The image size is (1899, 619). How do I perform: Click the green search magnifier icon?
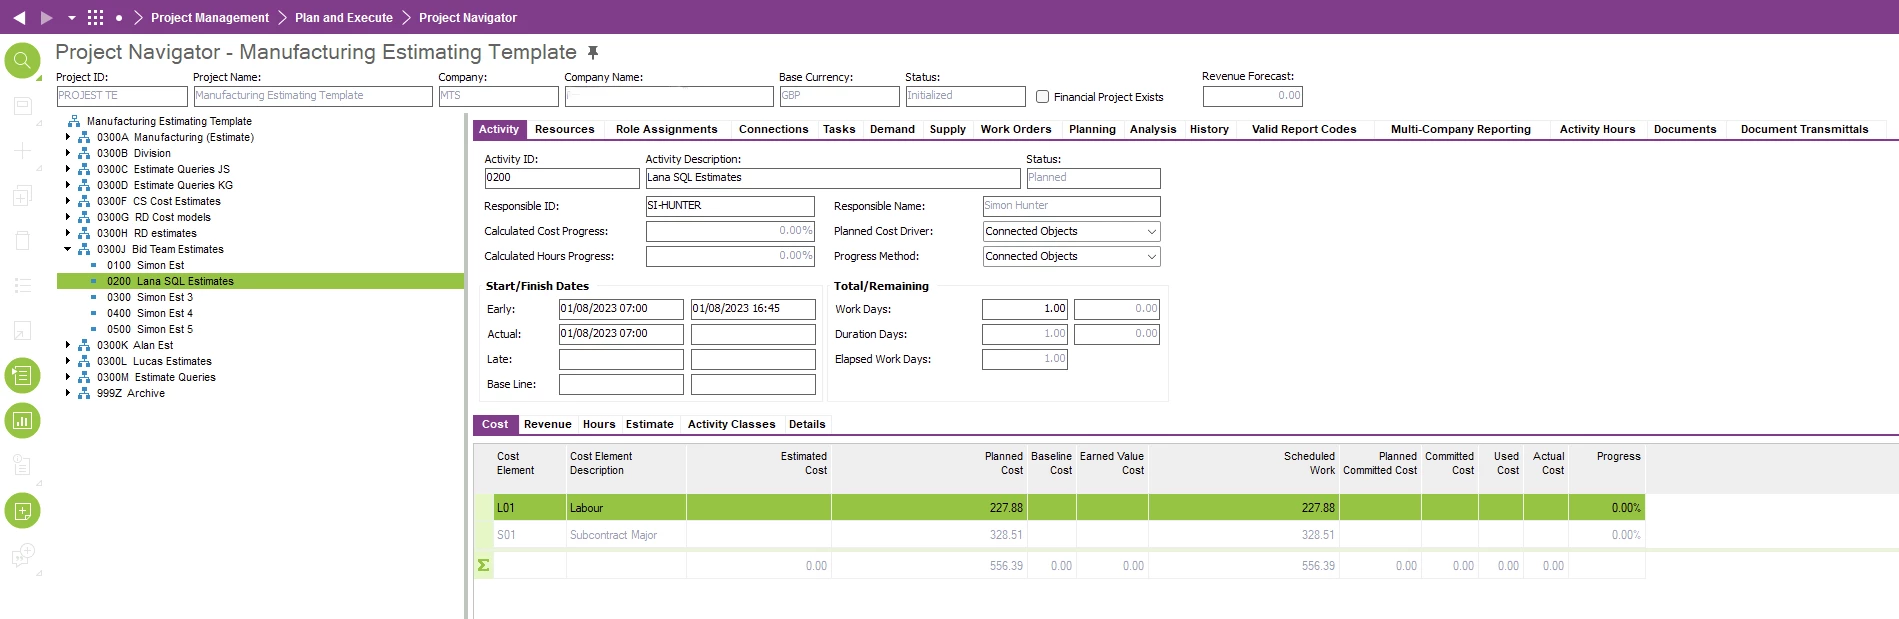(22, 61)
